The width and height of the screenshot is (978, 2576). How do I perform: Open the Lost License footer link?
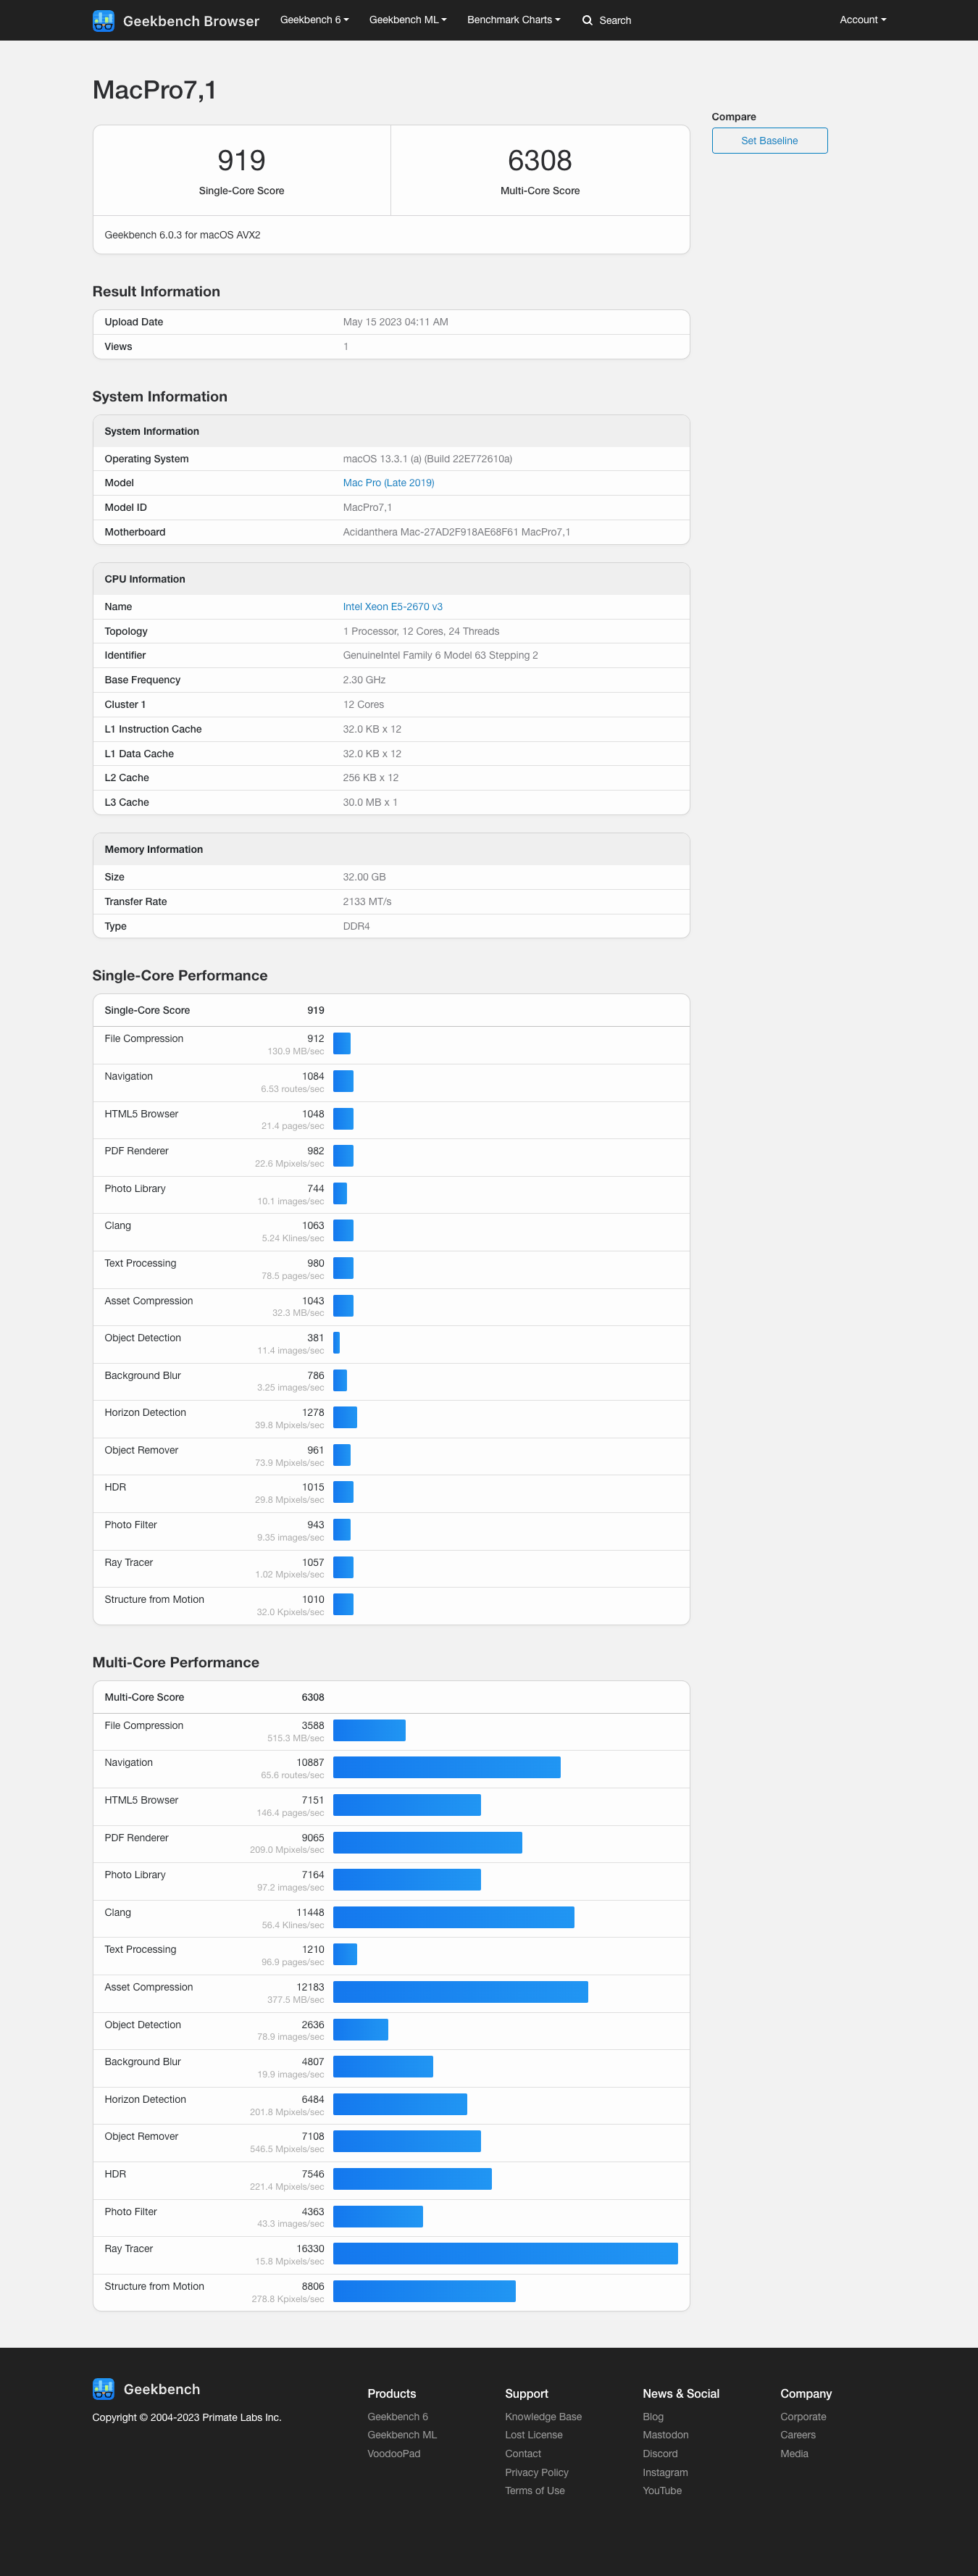pyautogui.click(x=533, y=2435)
